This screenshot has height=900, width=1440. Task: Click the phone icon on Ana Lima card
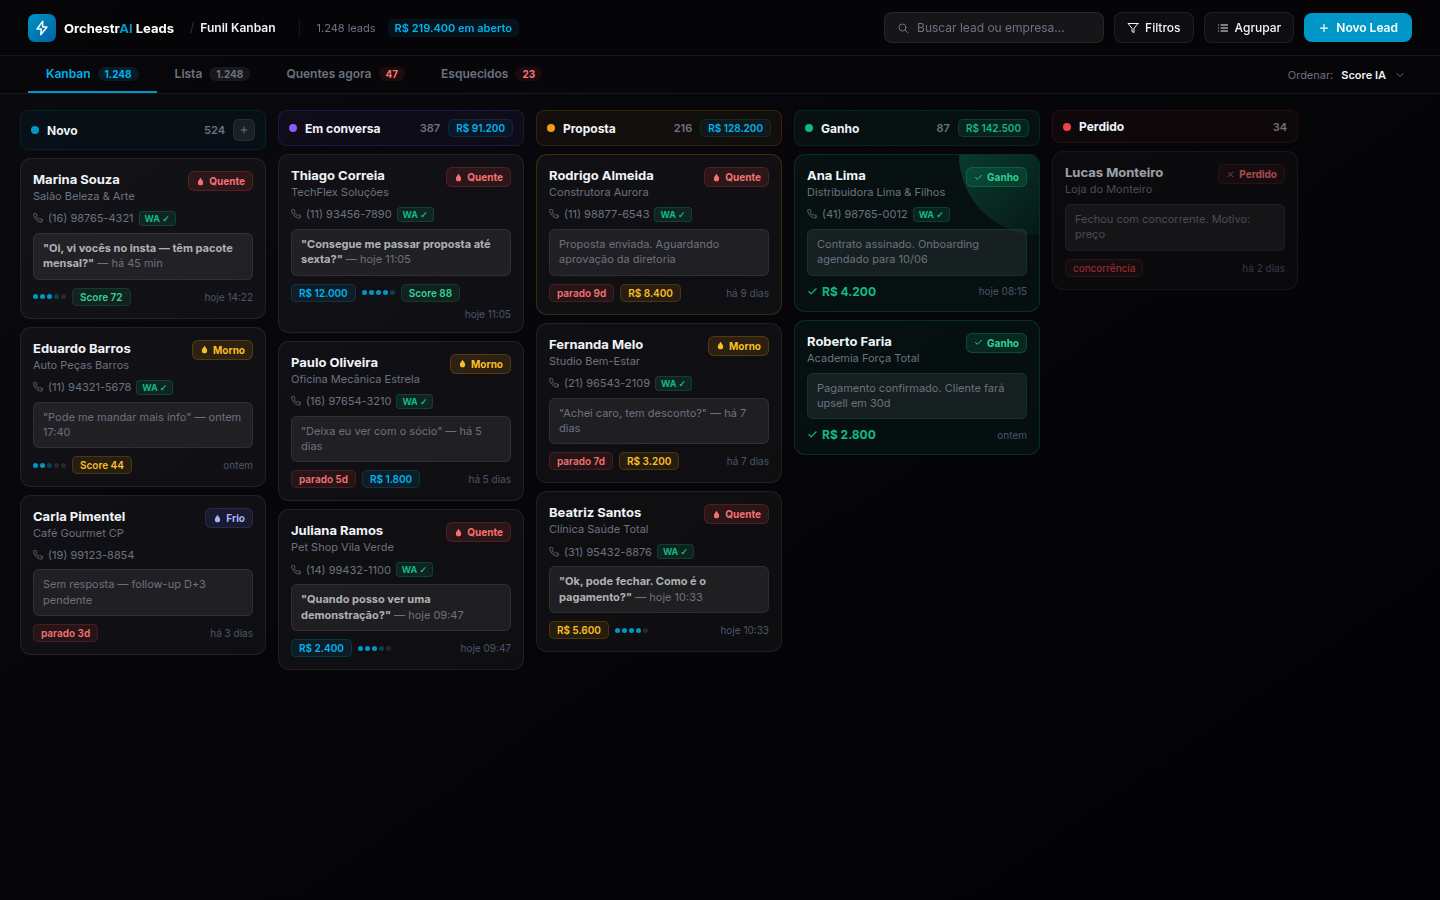pos(812,214)
